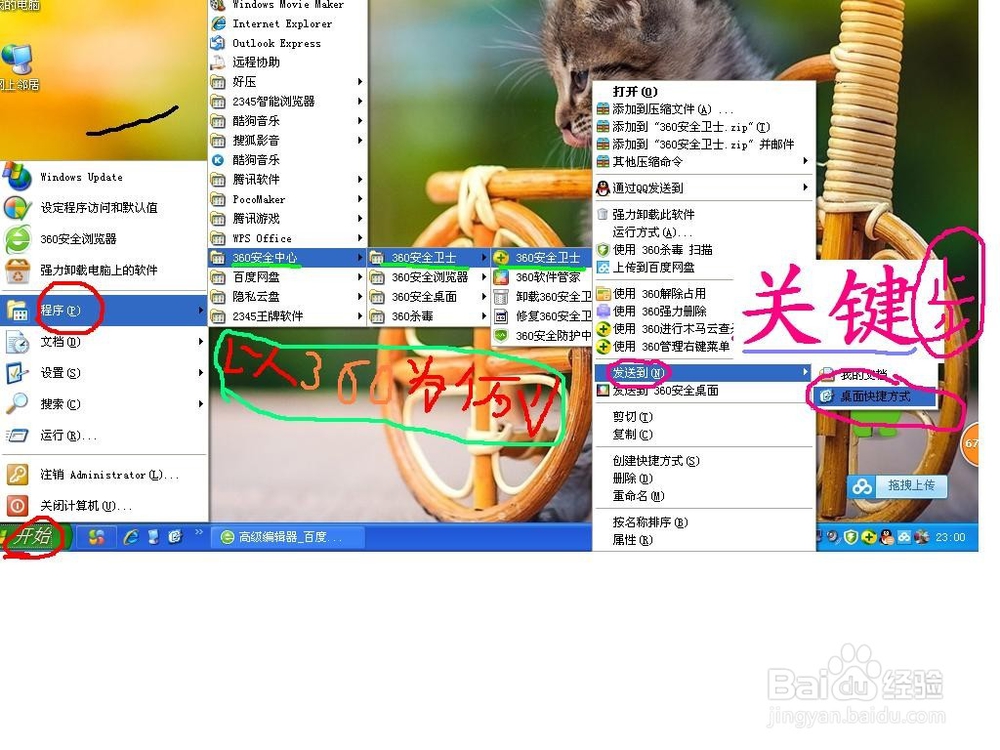
Task: Click 360安全防护中心 green shield icon
Action: point(501,335)
